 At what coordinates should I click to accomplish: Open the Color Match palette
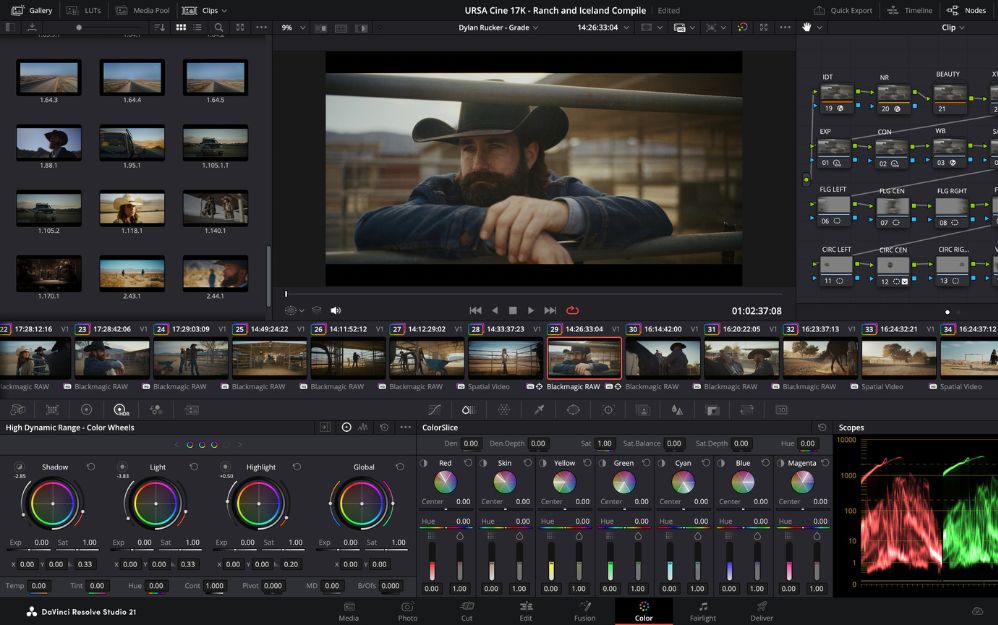(x=52, y=410)
